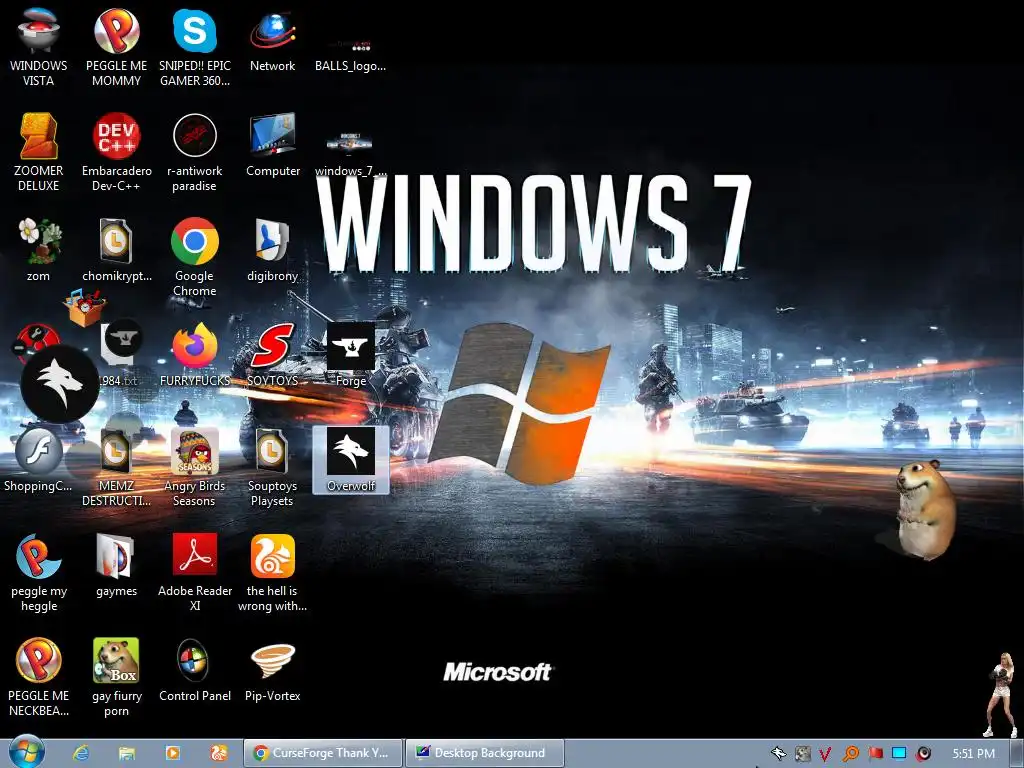The width and height of the screenshot is (1024, 768).
Task: Select the MEMZ DESTRUCTI file
Action: click(x=116, y=468)
